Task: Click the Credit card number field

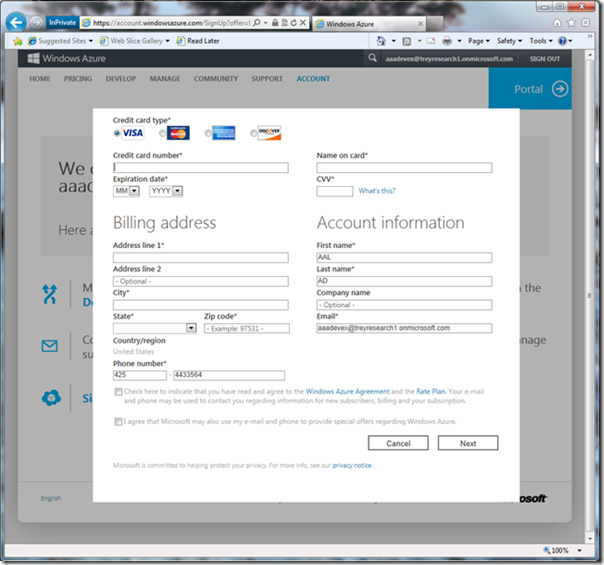Action: [x=201, y=168]
